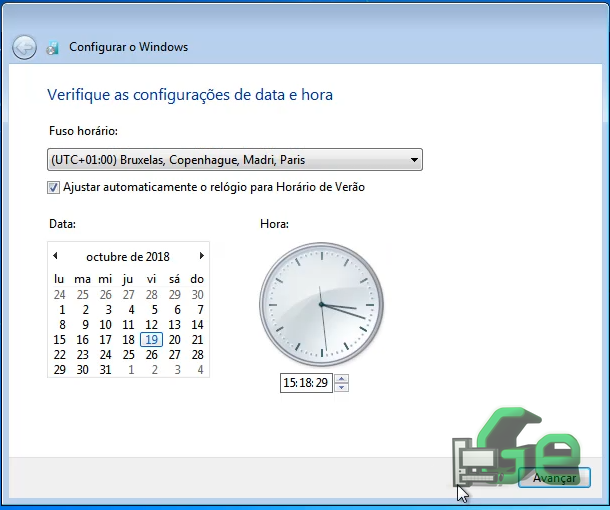Click the 15:18:29 time input field
This screenshot has width=610, height=510.
tap(306, 383)
